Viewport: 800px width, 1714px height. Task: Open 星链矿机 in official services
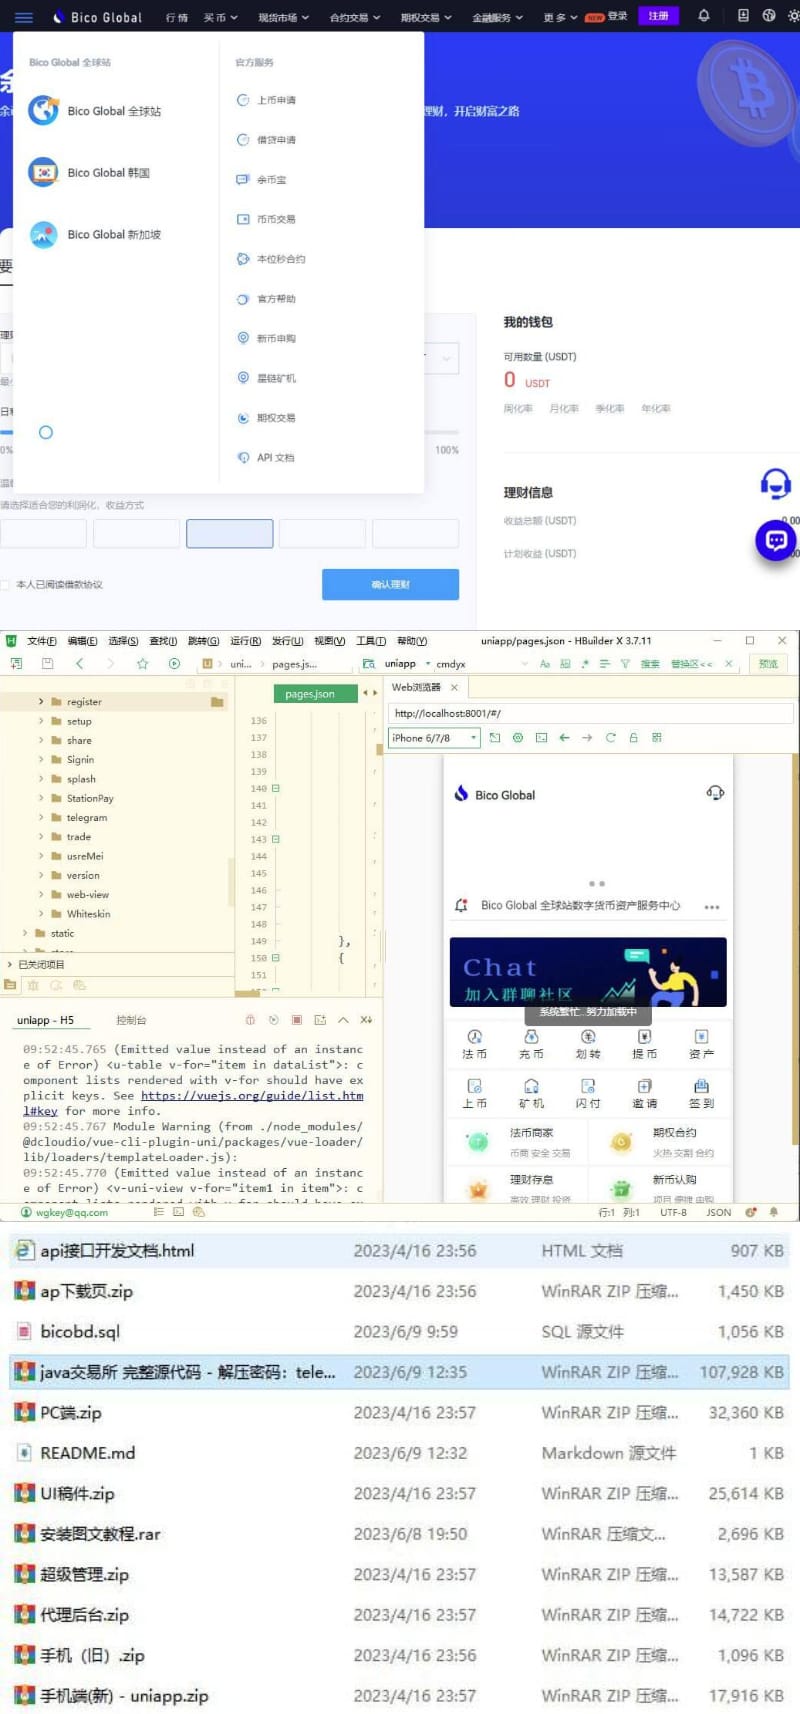266,378
